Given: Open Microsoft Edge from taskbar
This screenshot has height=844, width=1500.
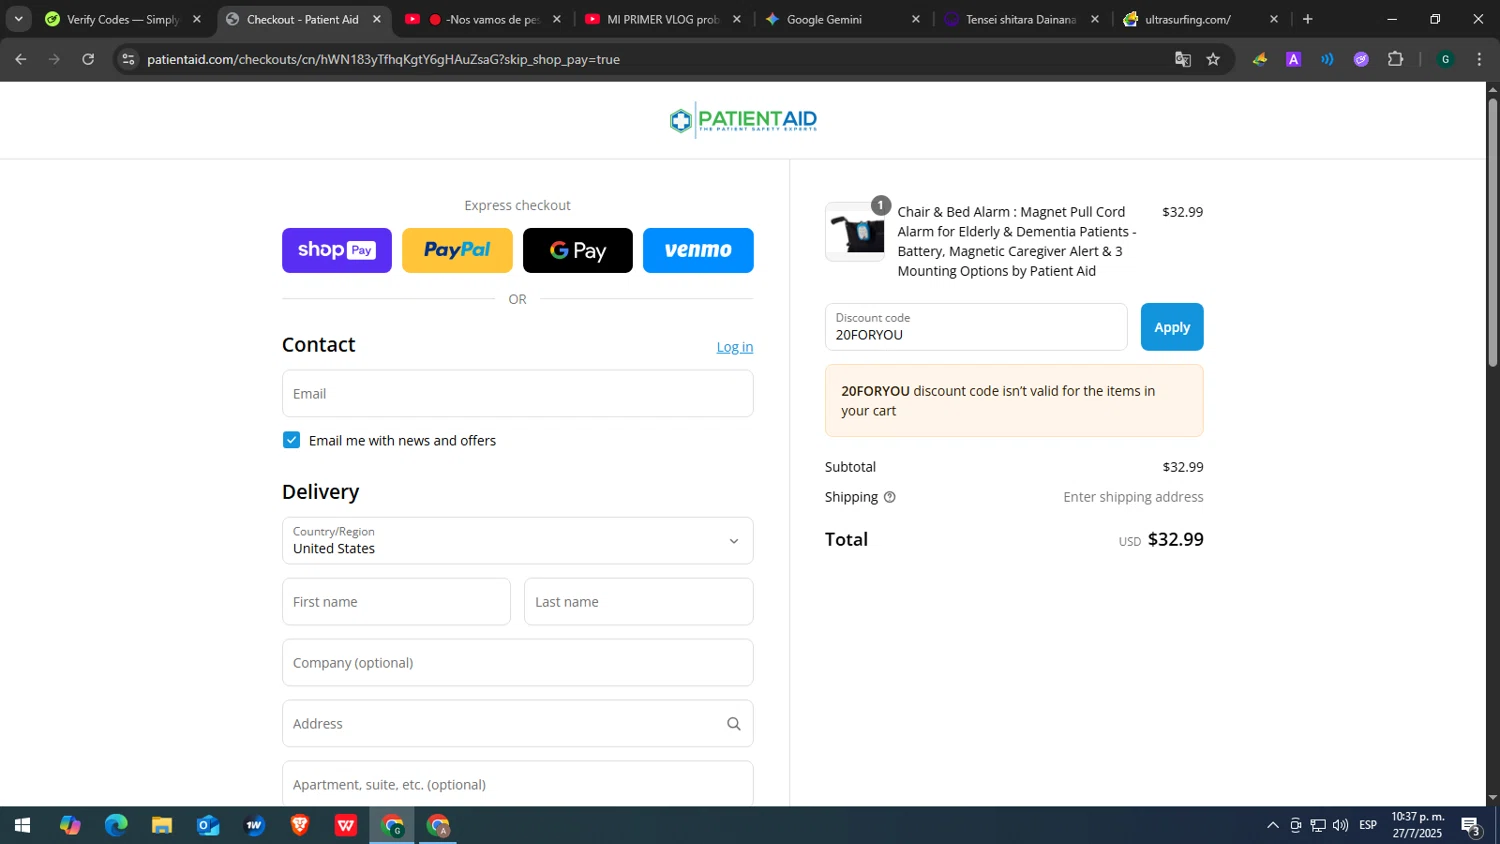Looking at the screenshot, I should tap(116, 826).
